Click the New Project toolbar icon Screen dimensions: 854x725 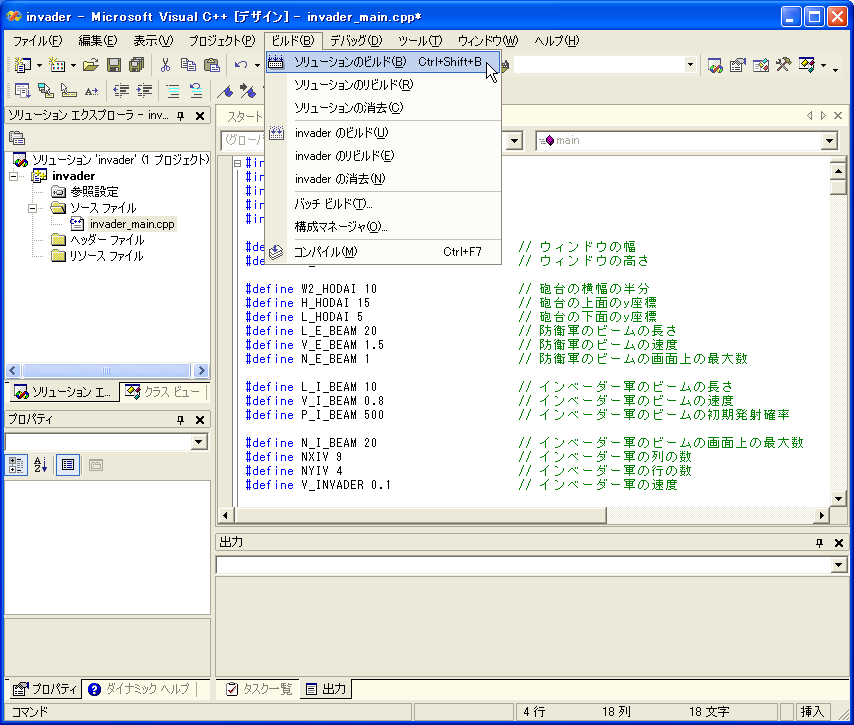point(22,65)
